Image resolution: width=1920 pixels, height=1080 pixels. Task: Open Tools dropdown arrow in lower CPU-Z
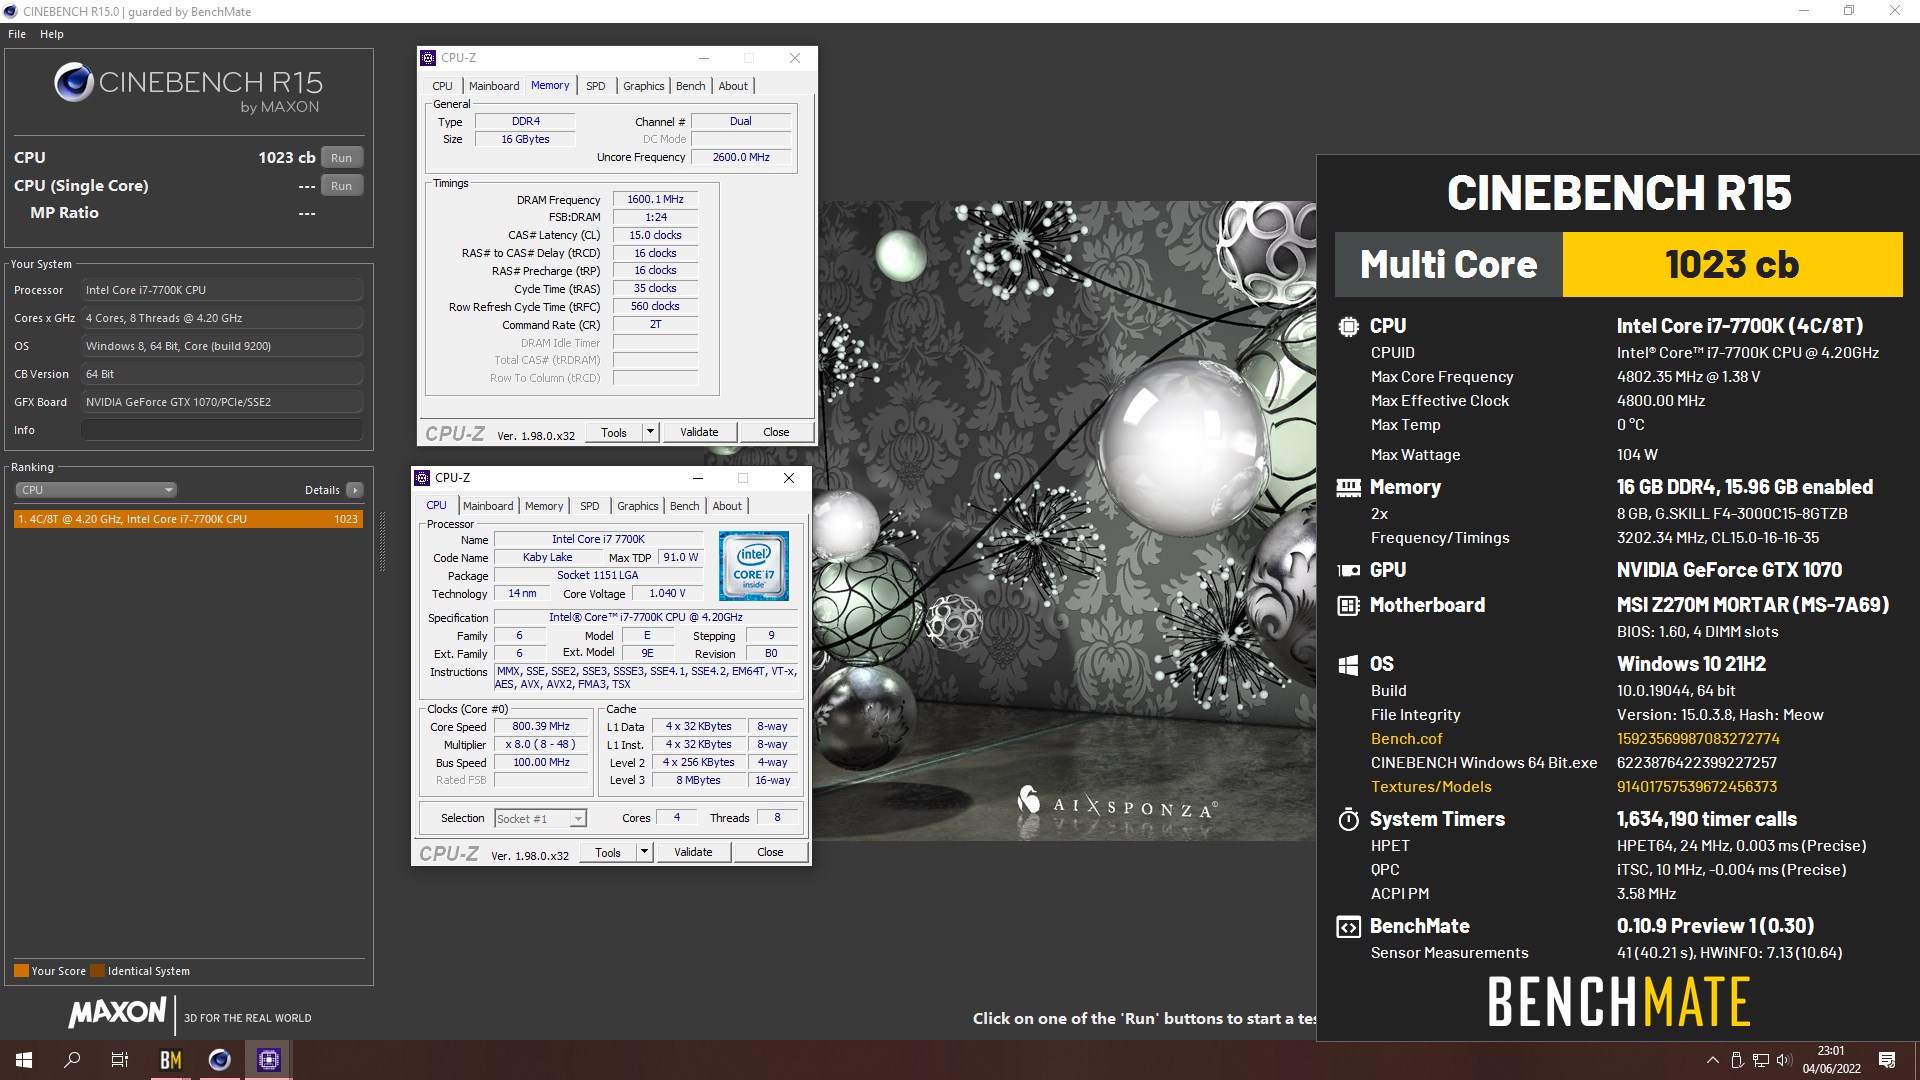tap(644, 852)
